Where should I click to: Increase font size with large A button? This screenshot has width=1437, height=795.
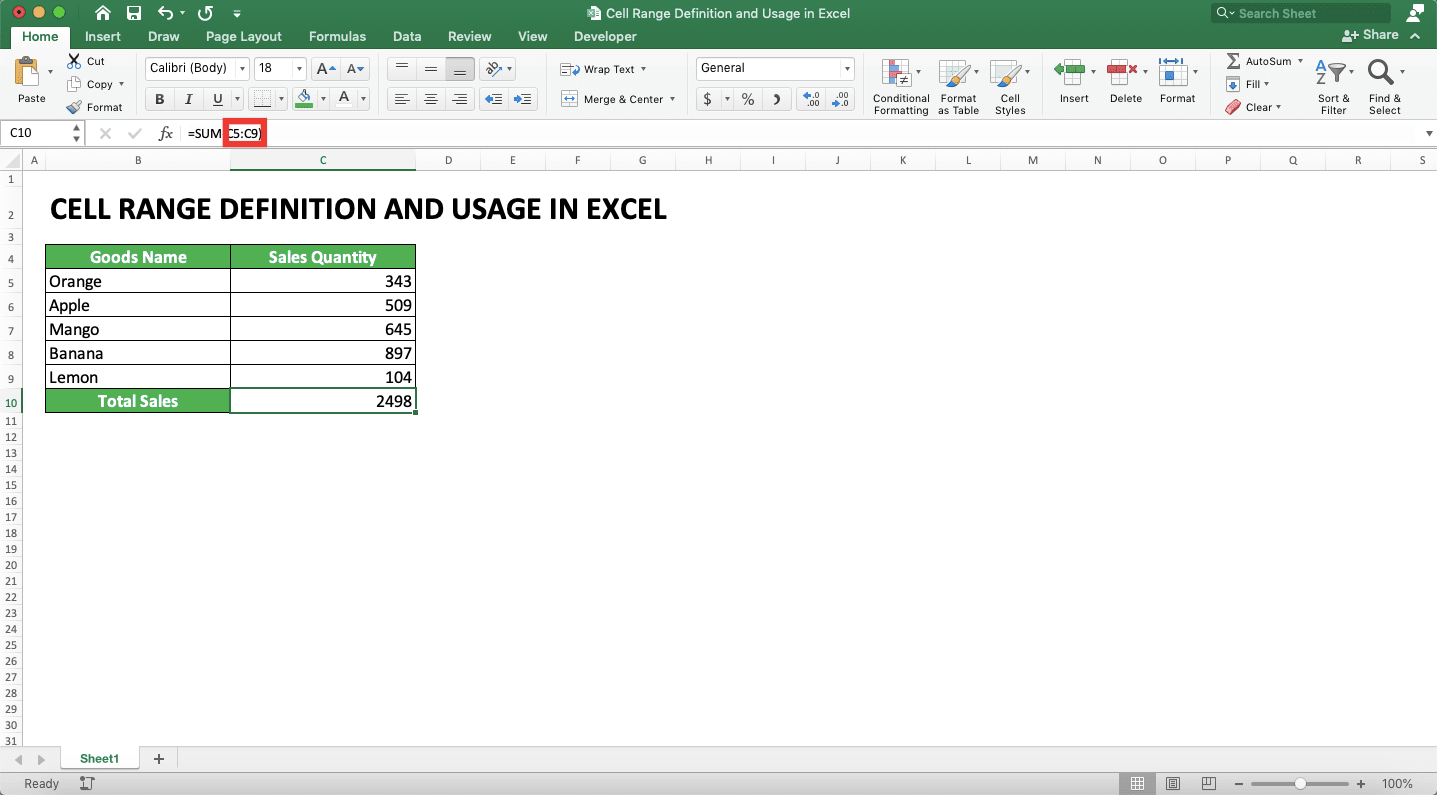pyautogui.click(x=324, y=69)
